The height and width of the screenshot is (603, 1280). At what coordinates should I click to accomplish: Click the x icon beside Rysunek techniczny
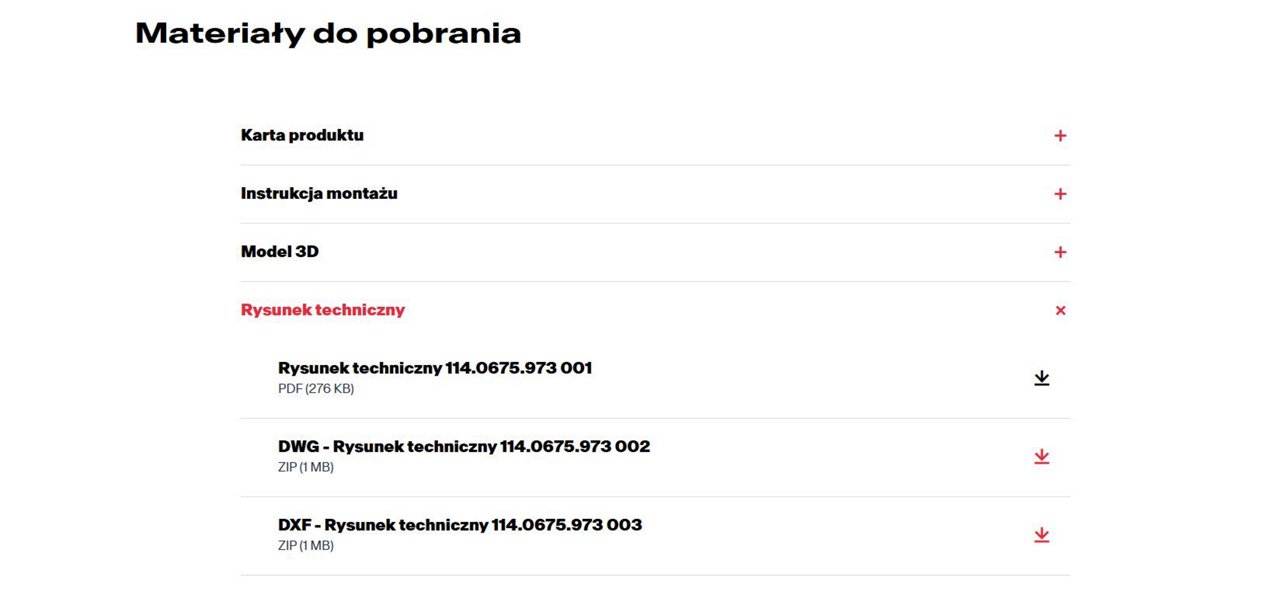(x=1060, y=310)
